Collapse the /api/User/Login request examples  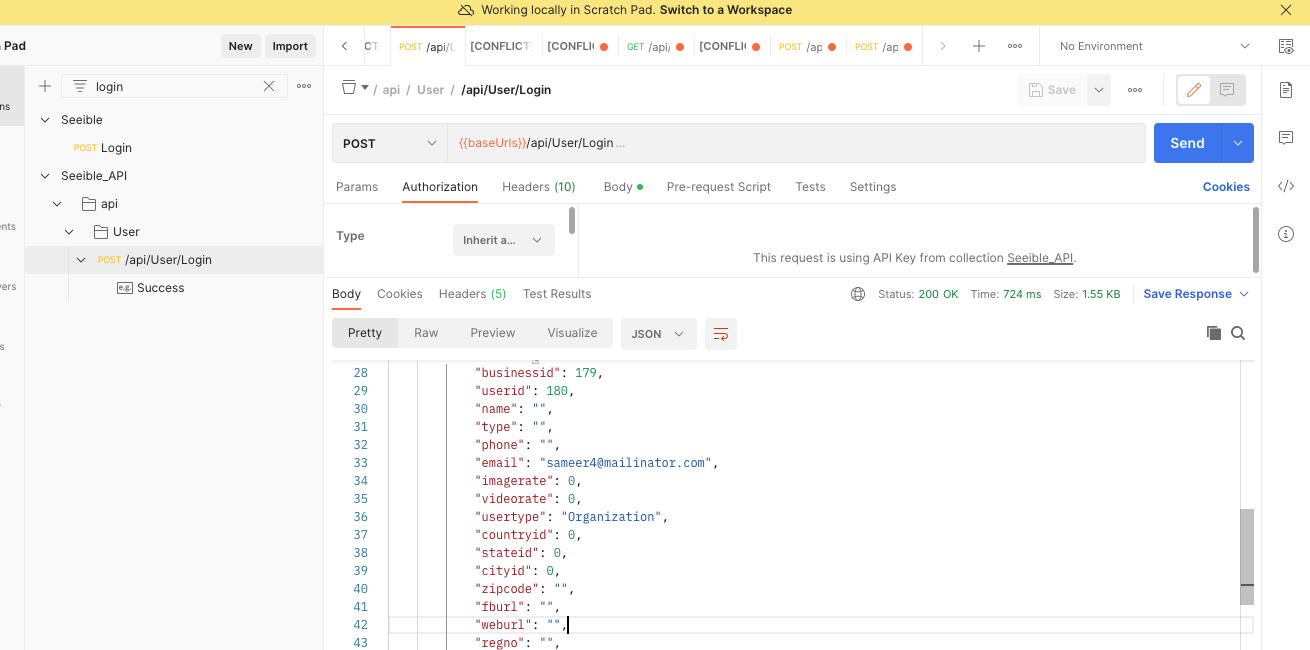coord(81,260)
